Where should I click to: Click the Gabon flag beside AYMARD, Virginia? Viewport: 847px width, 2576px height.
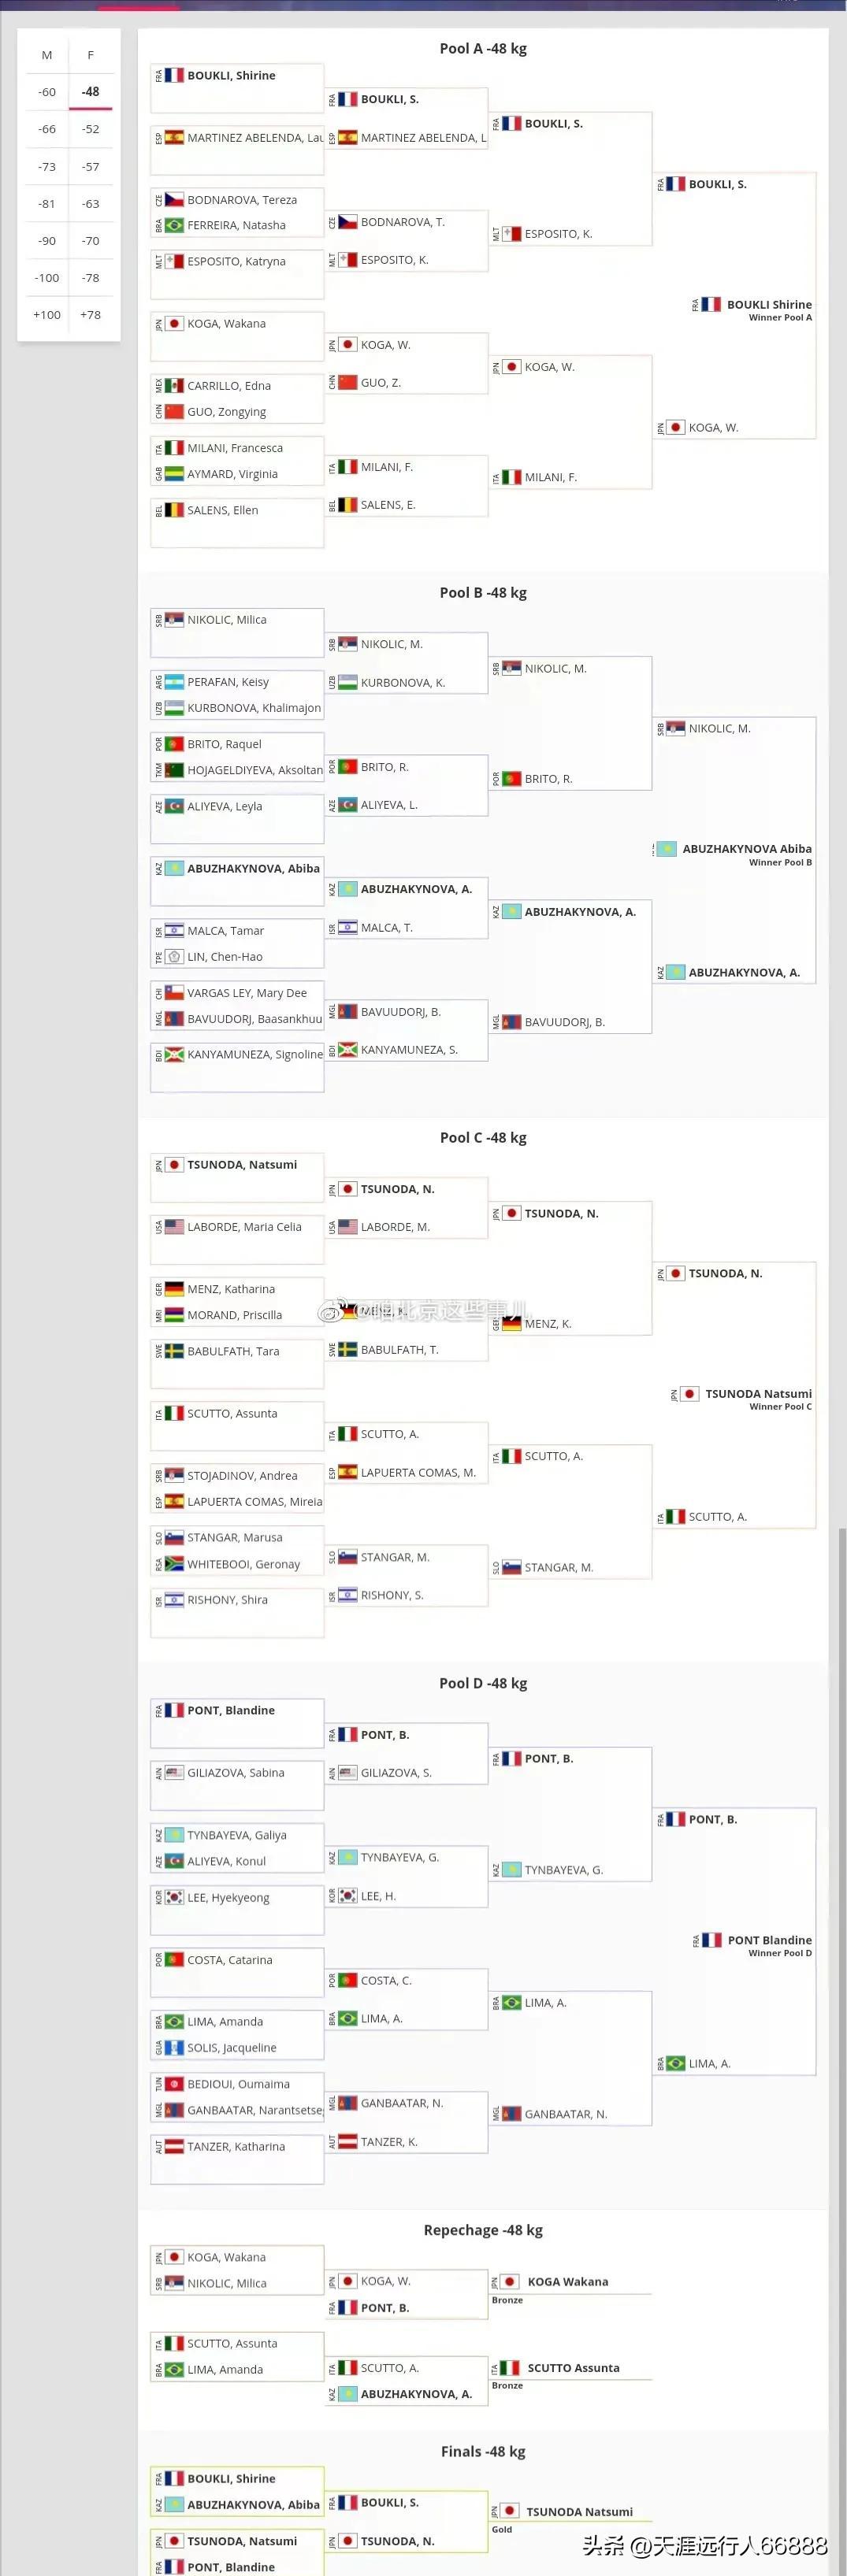[x=174, y=474]
